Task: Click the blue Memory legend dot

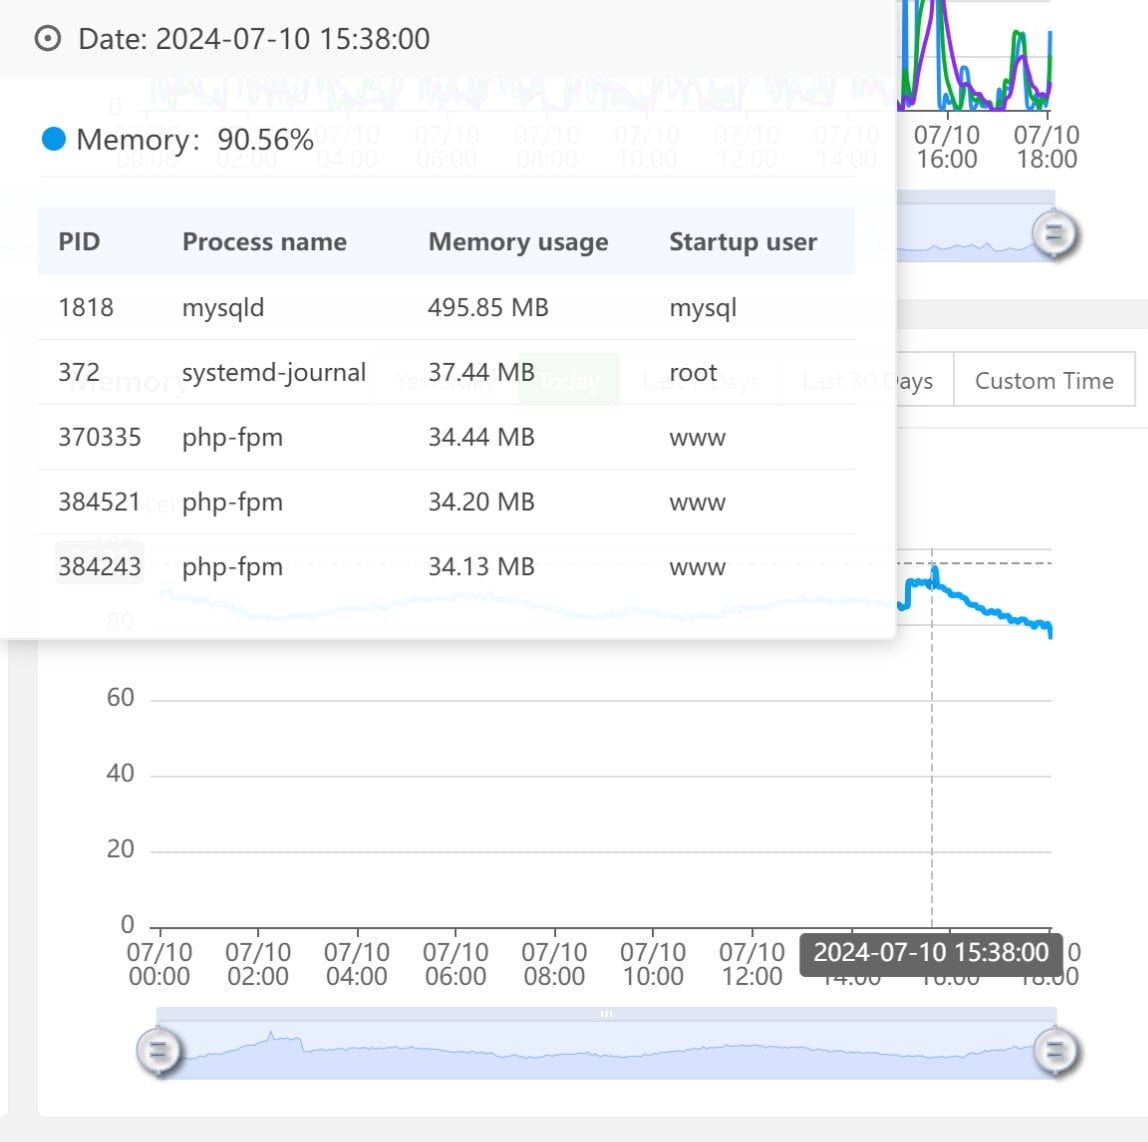Action: pyautogui.click(x=53, y=139)
